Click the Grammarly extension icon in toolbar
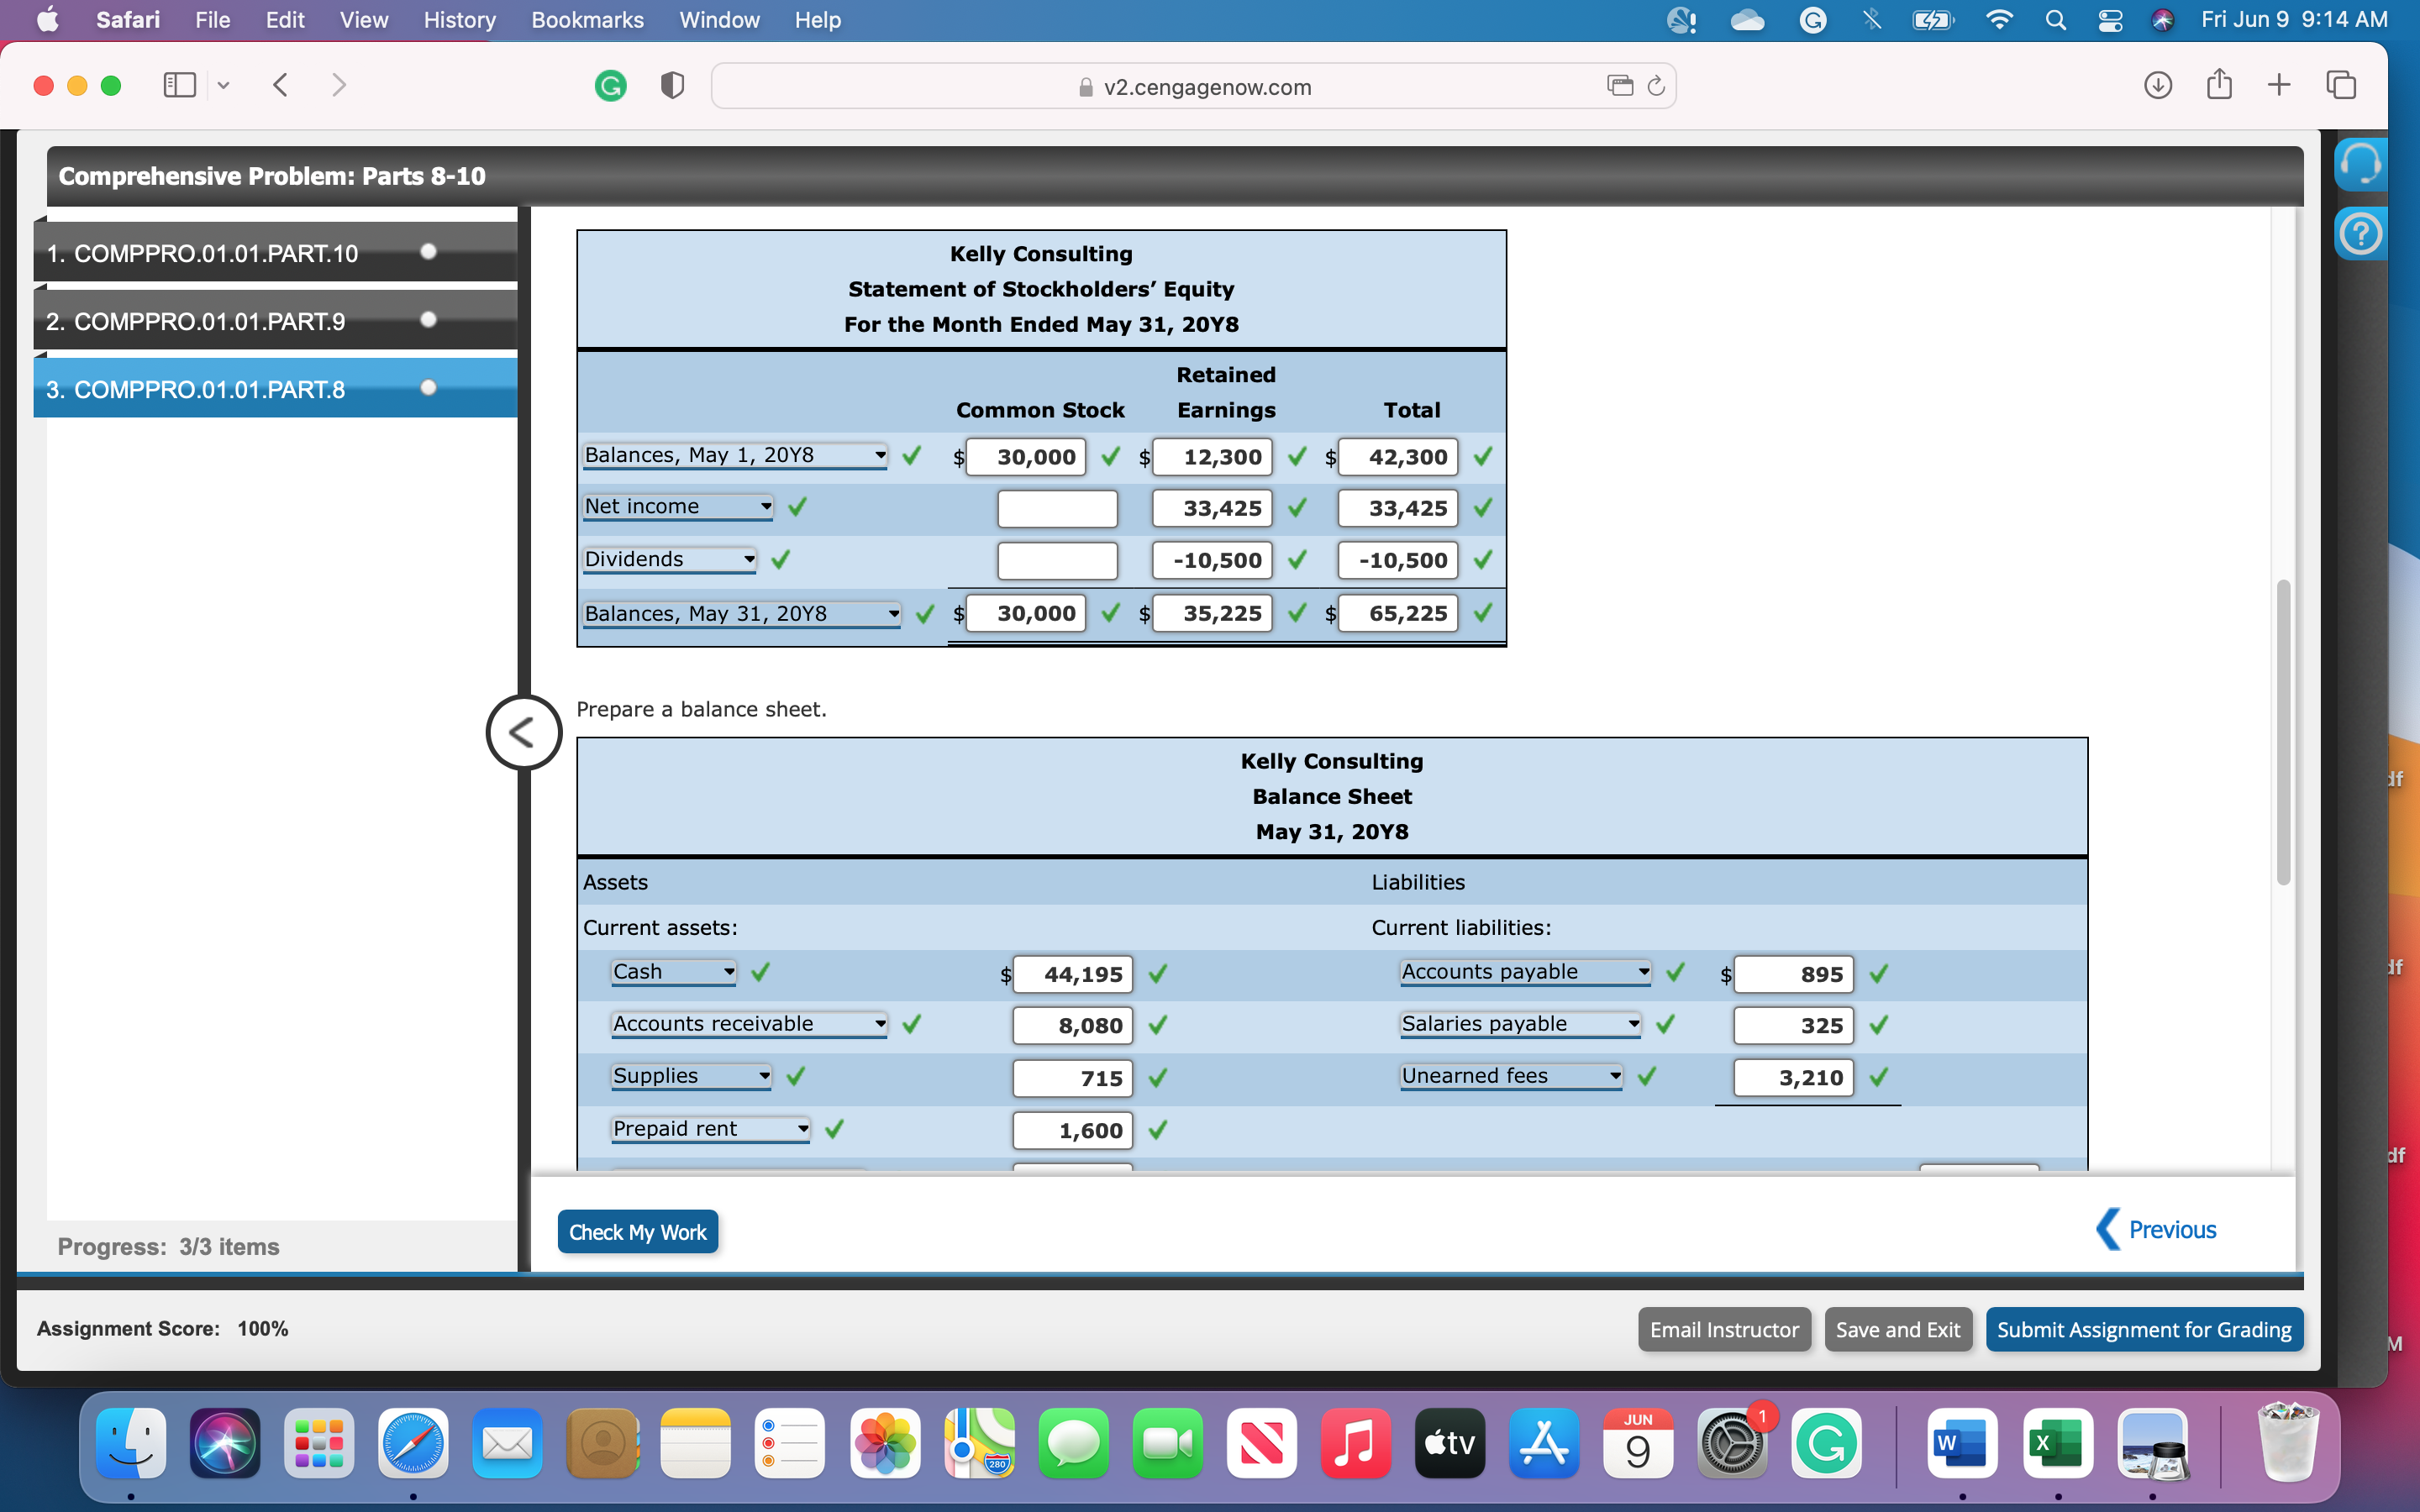This screenshot has height=1512, width=2420. coord(610,86)
